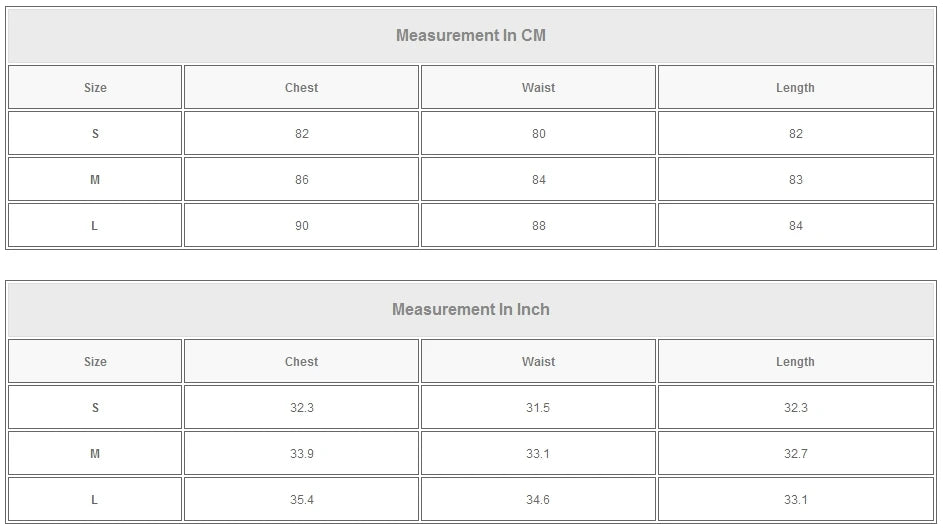Click the chest value 86 for size M
Viewport: 943px width, 530px height.
click(301, 180)
